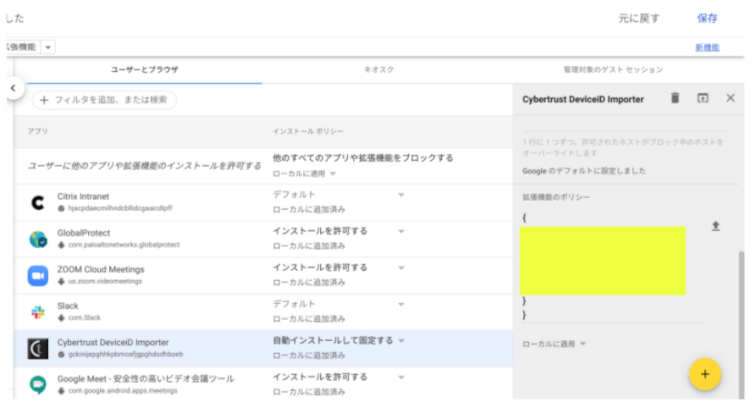The height and width of the screenshot is (408, 750).
Task: Click the yellow-highlighted policy JSON area
Action: 603,261
